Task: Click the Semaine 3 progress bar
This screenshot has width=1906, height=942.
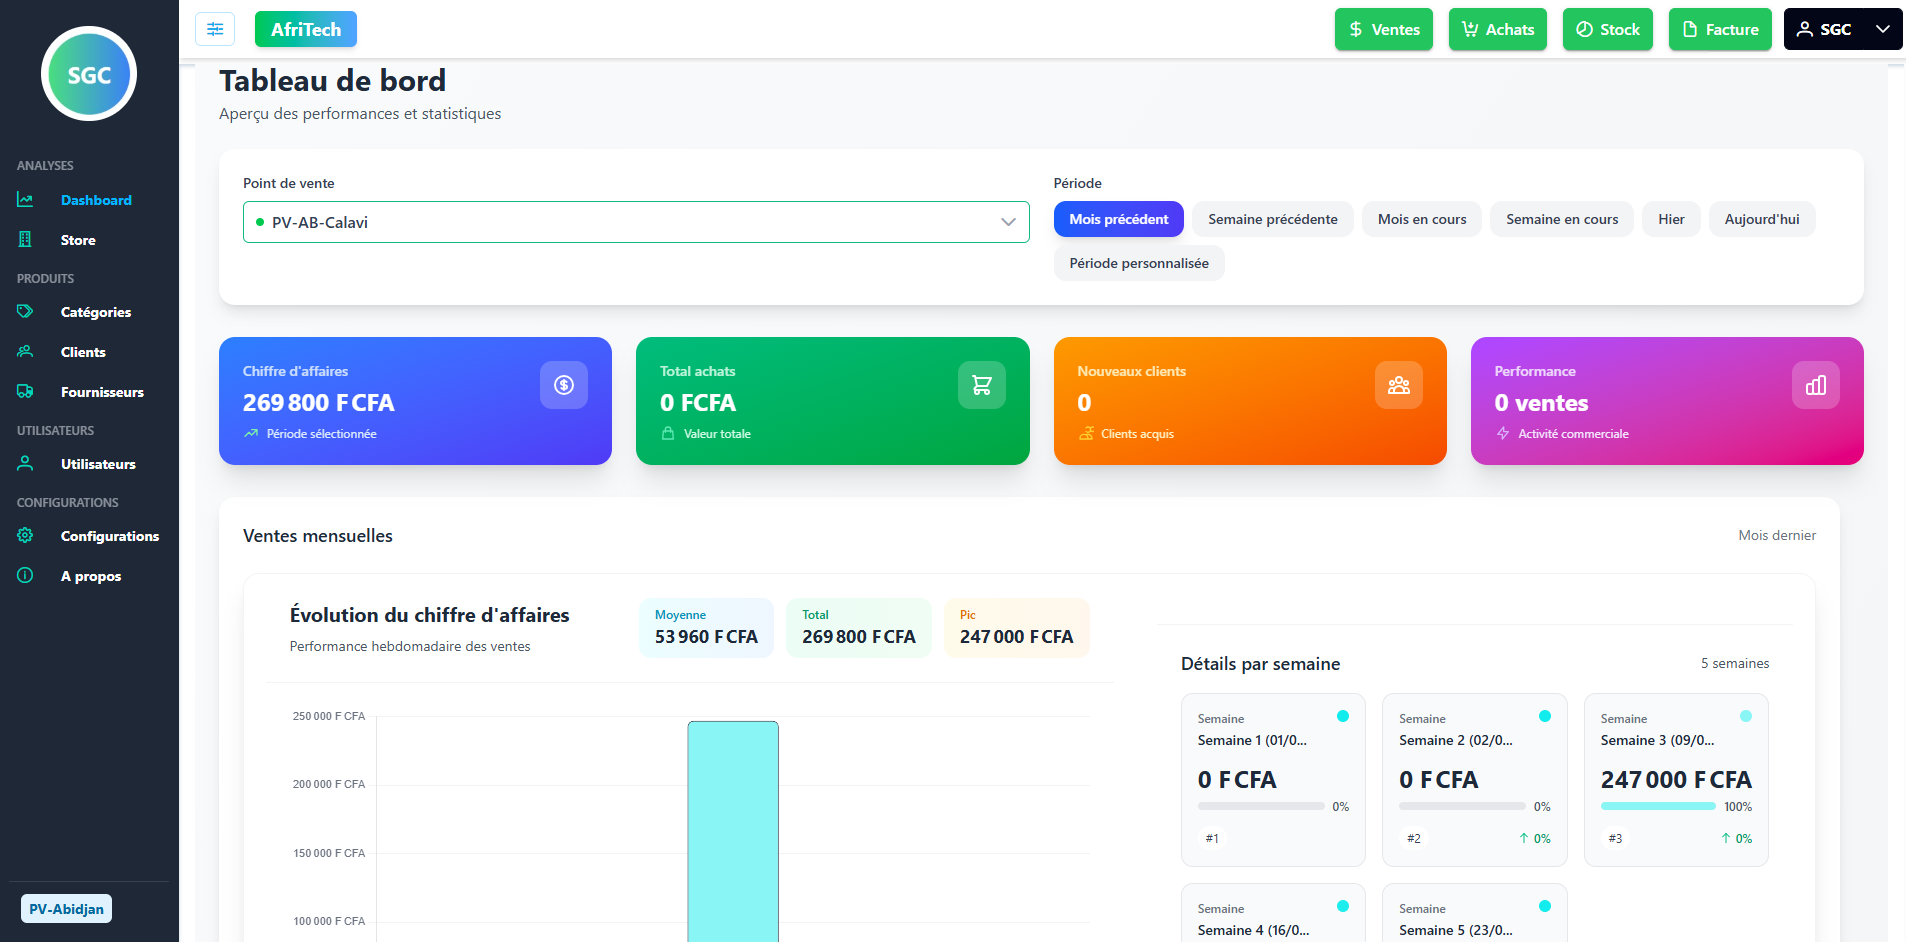Action: pos(1658,806)
